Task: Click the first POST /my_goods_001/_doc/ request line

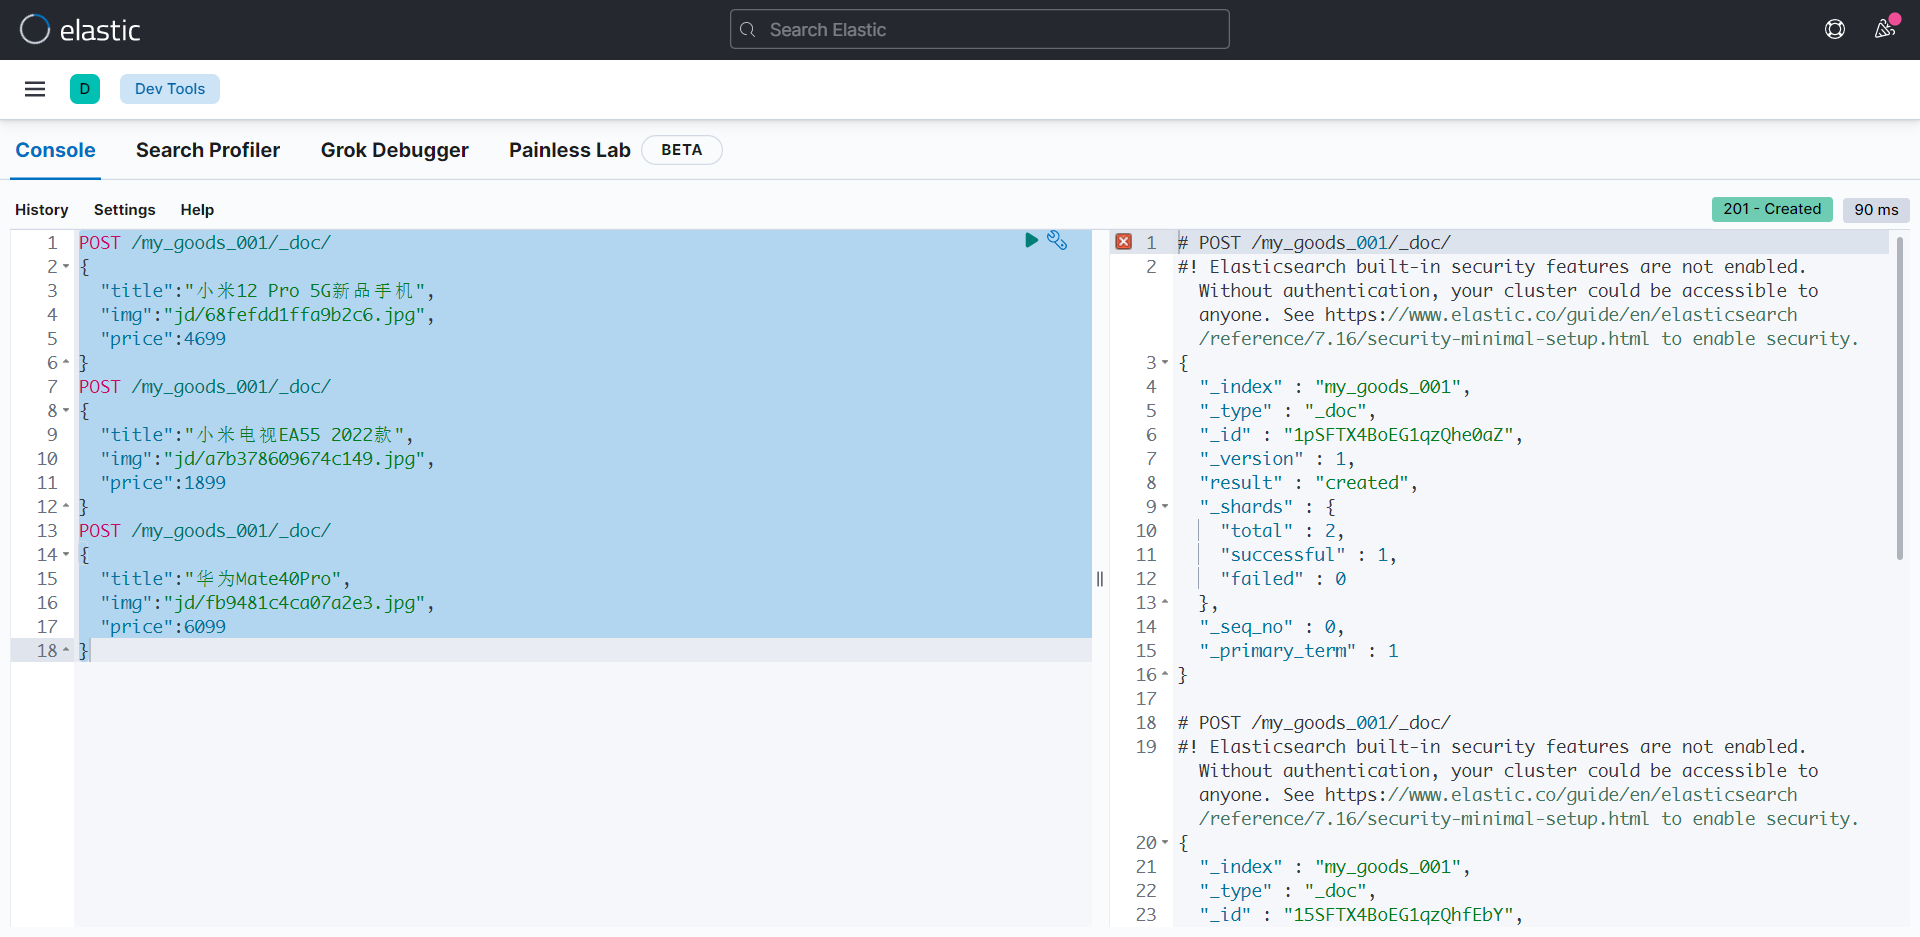Action: coord(205,243)
